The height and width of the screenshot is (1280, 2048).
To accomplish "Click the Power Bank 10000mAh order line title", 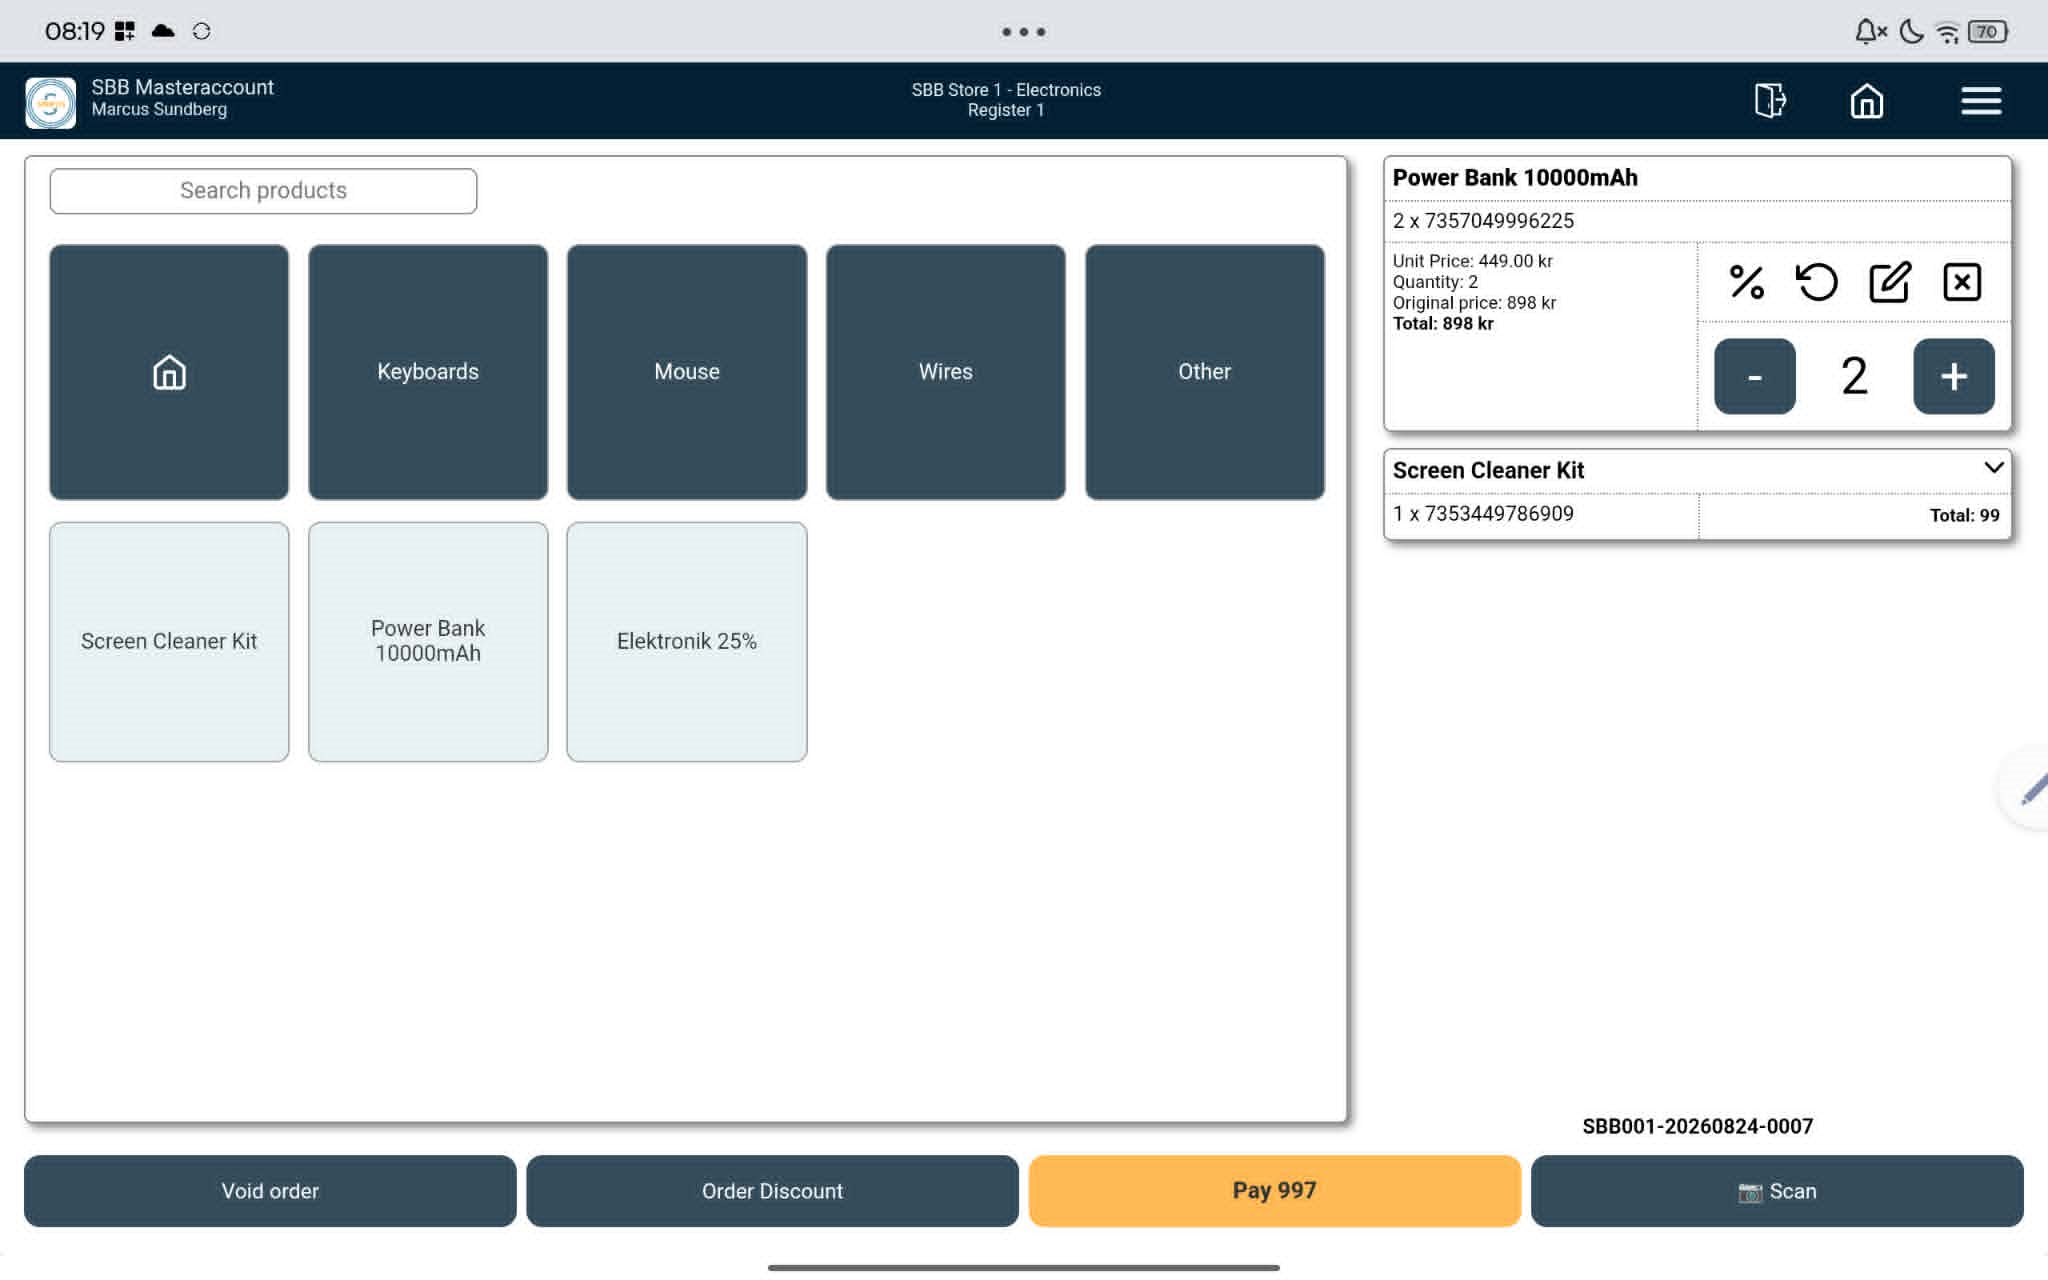I will click(x=1515, y=178).
